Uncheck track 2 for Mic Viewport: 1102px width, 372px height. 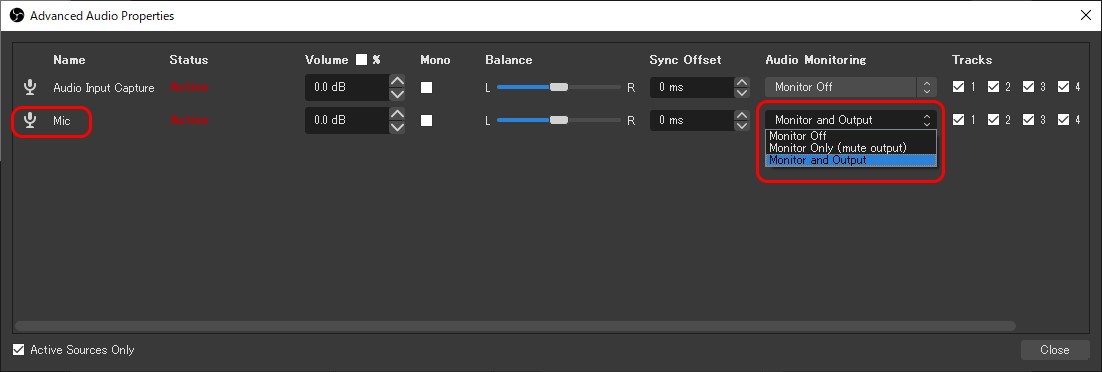(x=994, y=120)
